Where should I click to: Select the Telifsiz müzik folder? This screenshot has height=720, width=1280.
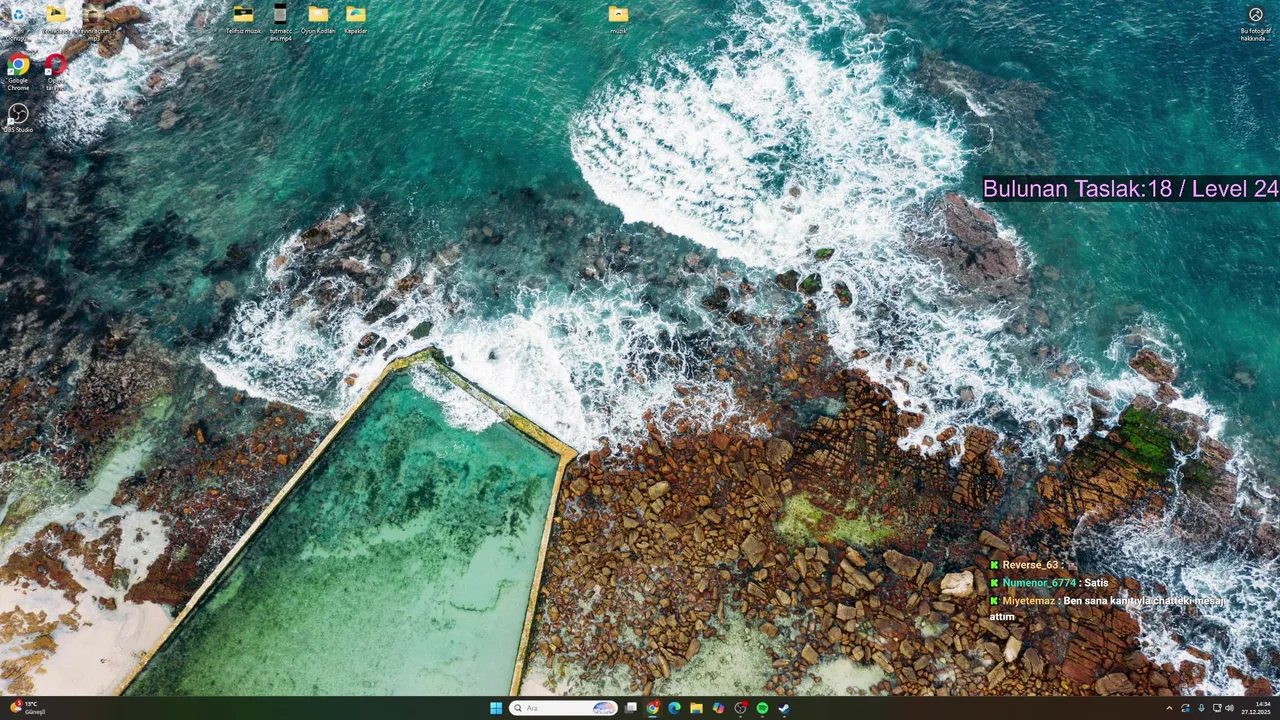point(243,20)
